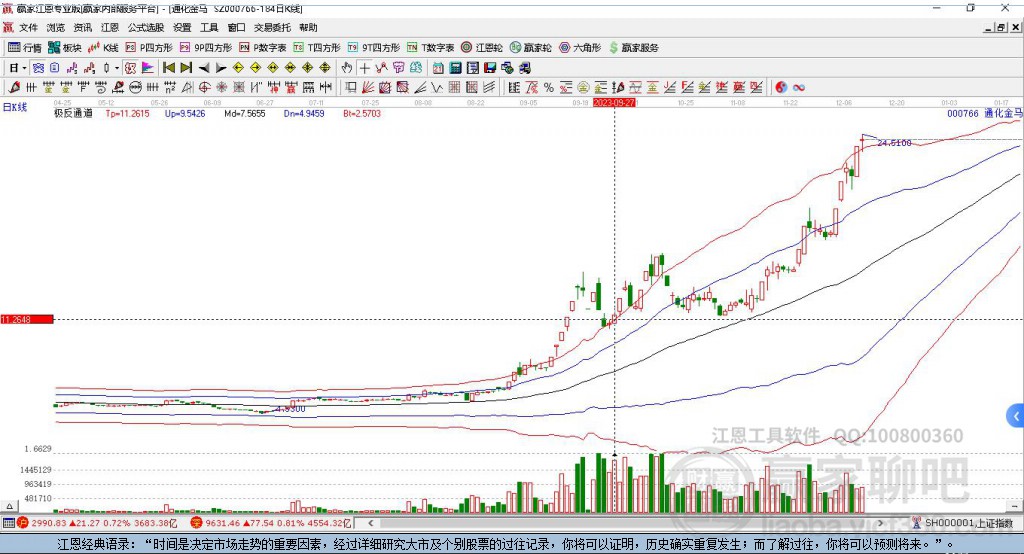Image resolution: width=1024 pixels, height=554 pixels.
Task: Select the hand pan tool
Action: [x=347, y=68]
